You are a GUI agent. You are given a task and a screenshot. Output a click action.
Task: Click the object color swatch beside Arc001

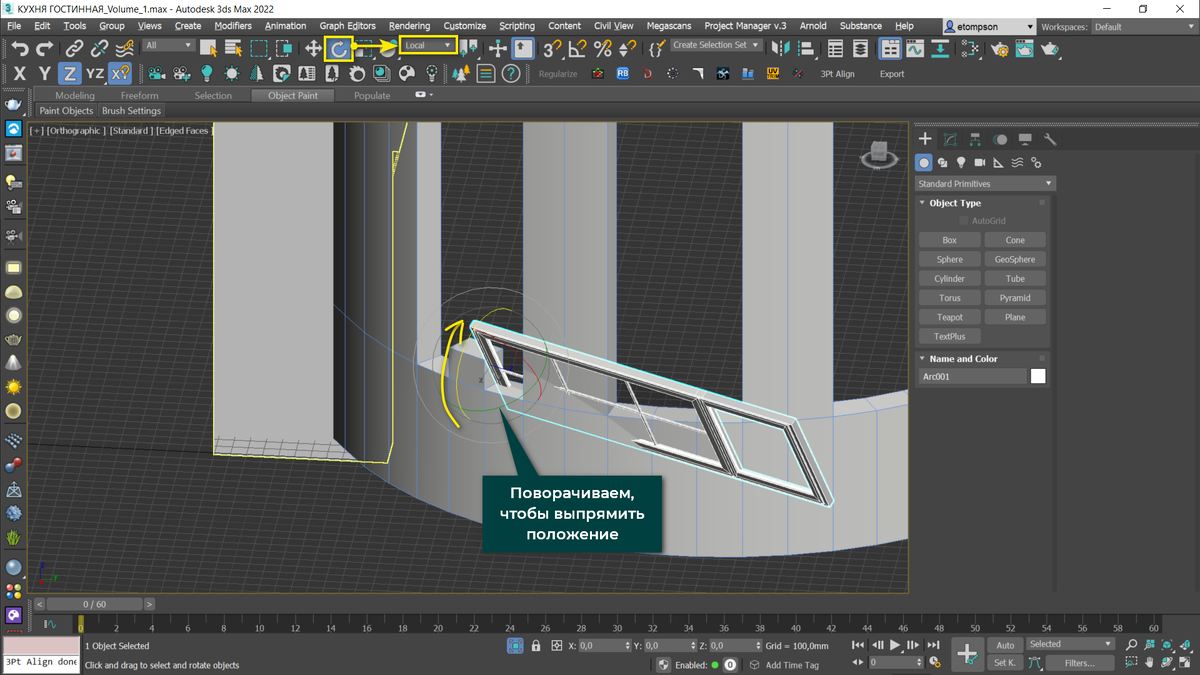[1038, 377]
